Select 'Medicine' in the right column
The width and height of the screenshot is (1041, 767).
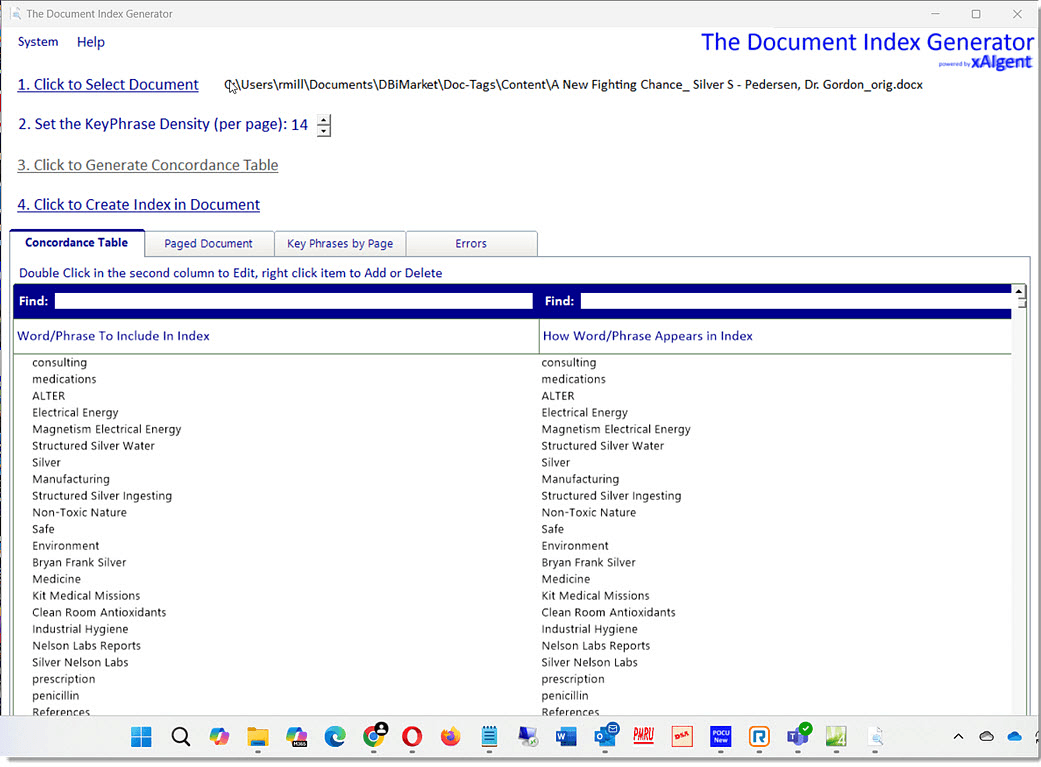point(565,578)
